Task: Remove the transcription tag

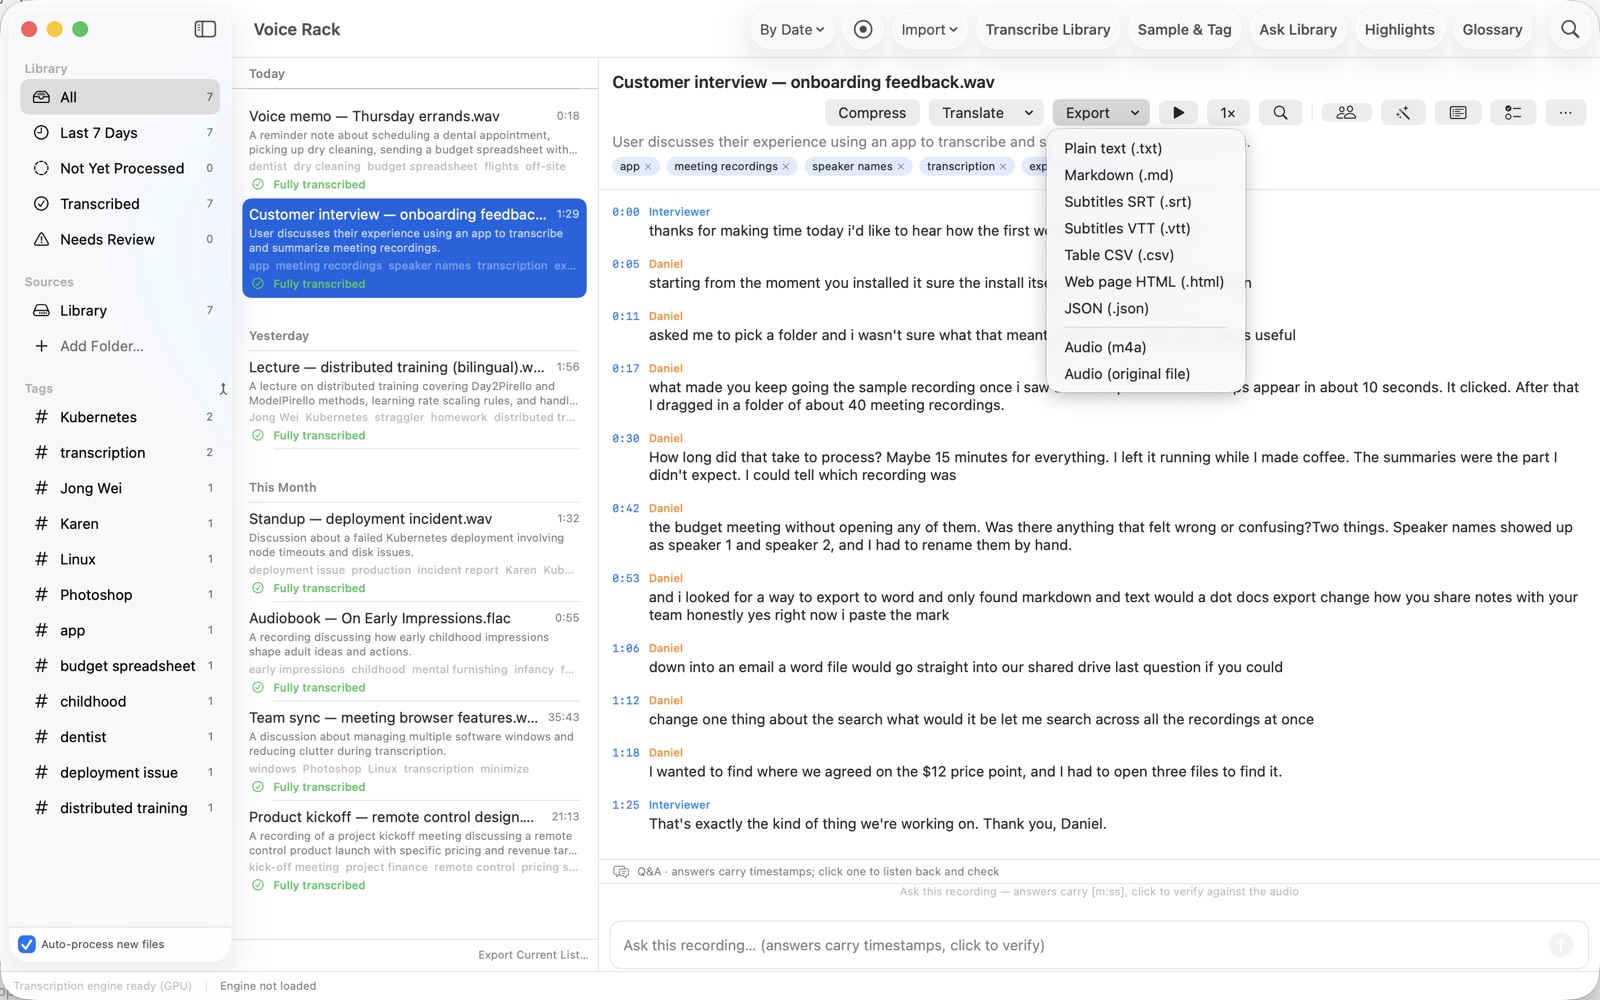Action: tap(1003, 167)
